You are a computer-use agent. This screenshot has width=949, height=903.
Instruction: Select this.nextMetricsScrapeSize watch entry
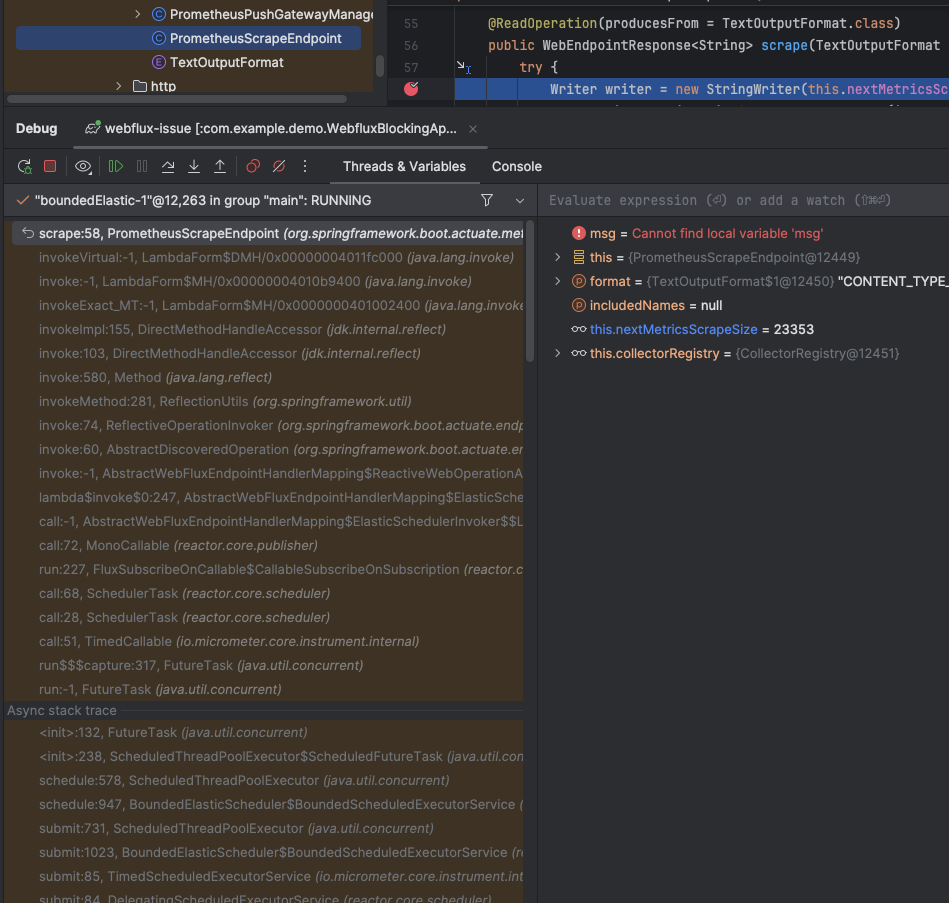(x=693, y=329)
